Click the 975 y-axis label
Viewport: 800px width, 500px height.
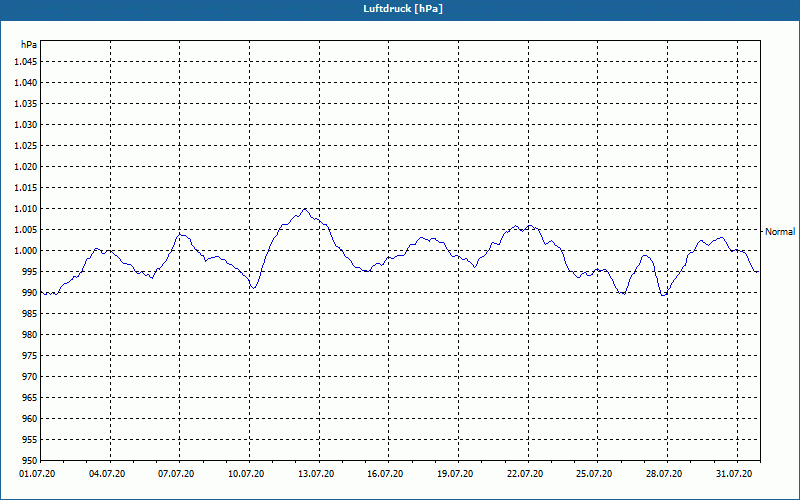pyautogui.click(x=30, y=356)
